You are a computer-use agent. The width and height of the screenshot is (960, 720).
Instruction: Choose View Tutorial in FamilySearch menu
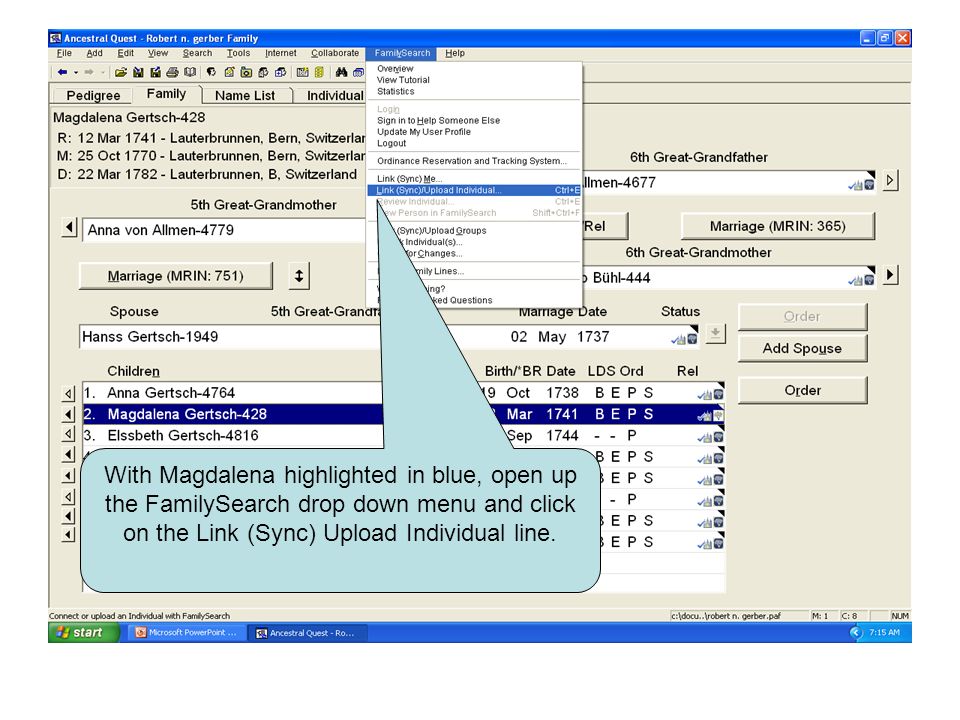click(x=403, y=80)
